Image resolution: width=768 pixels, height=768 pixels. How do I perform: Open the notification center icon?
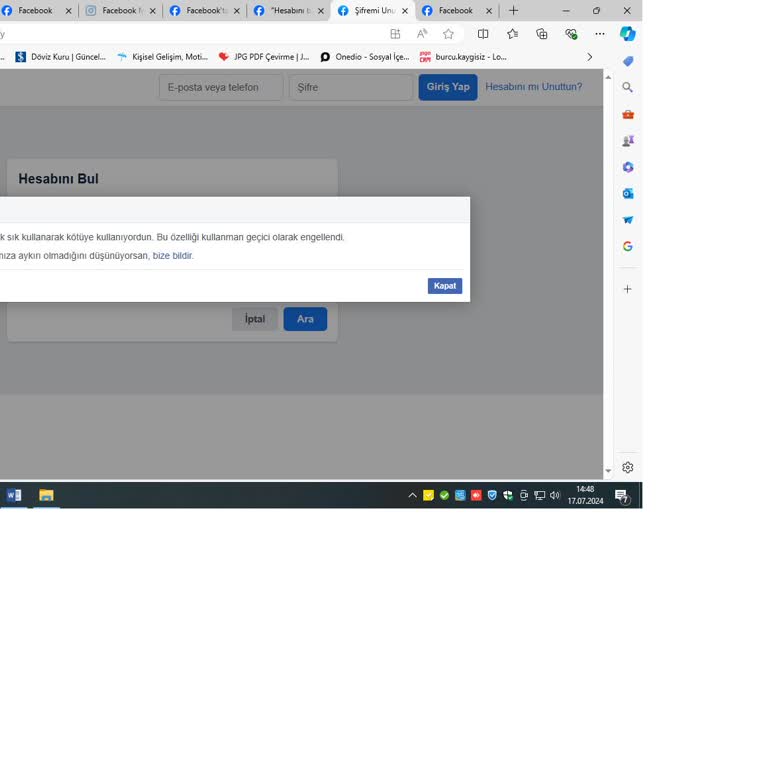[623, 496]
